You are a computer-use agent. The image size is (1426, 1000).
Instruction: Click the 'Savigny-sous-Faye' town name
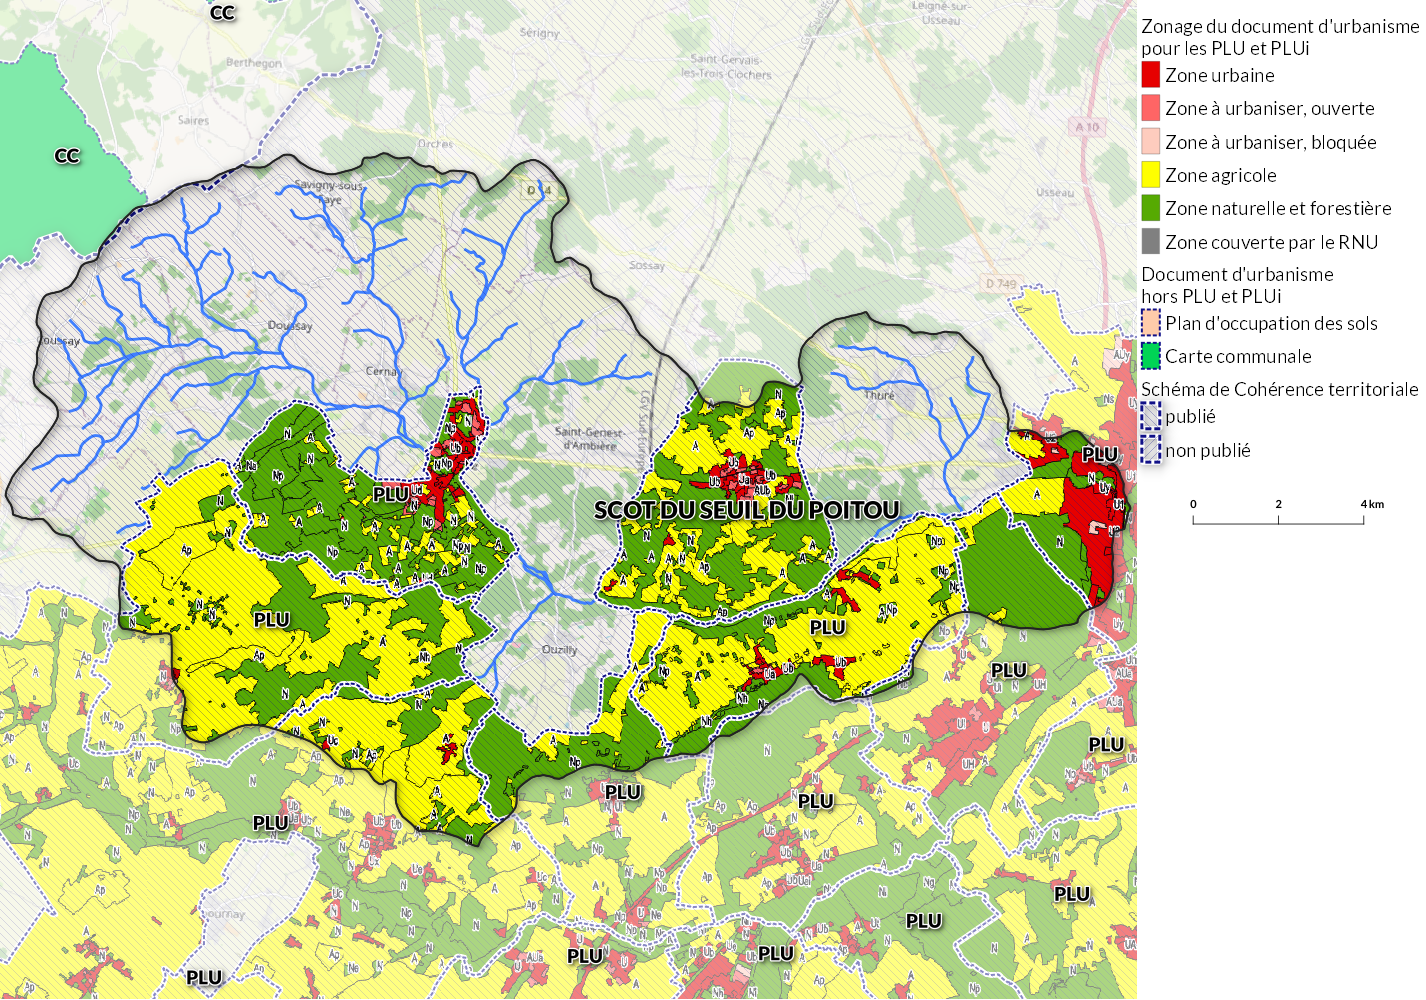[x=329, y=192]
